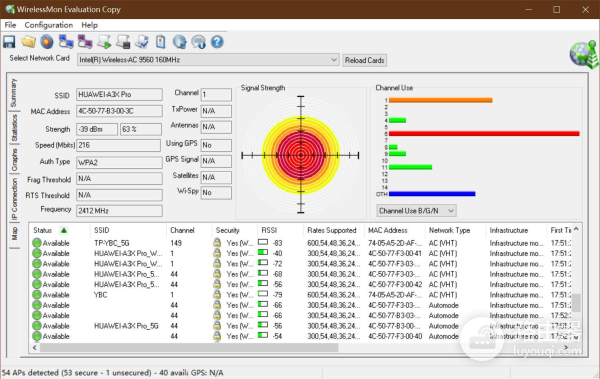
Task: Click the AP list's vertical scrollbar down arrow
Action: tap(576, 338)
